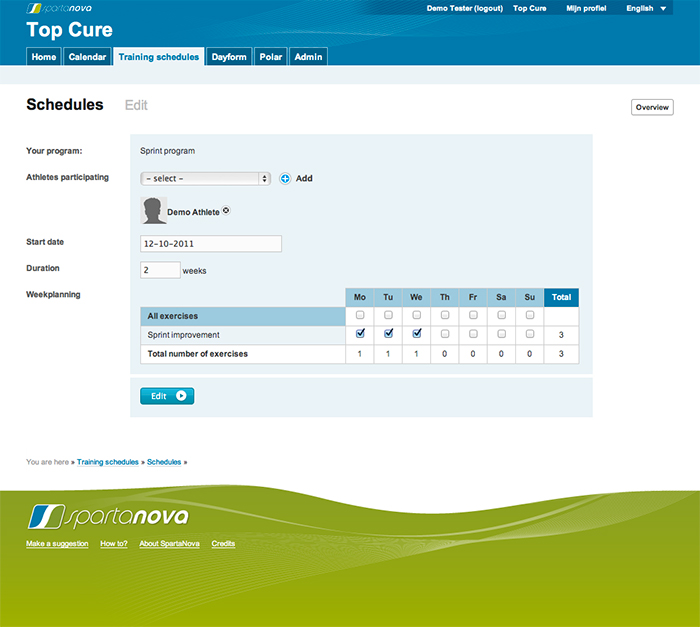Open the Credits footer link
700x627 pixels.
coord(223,543)
